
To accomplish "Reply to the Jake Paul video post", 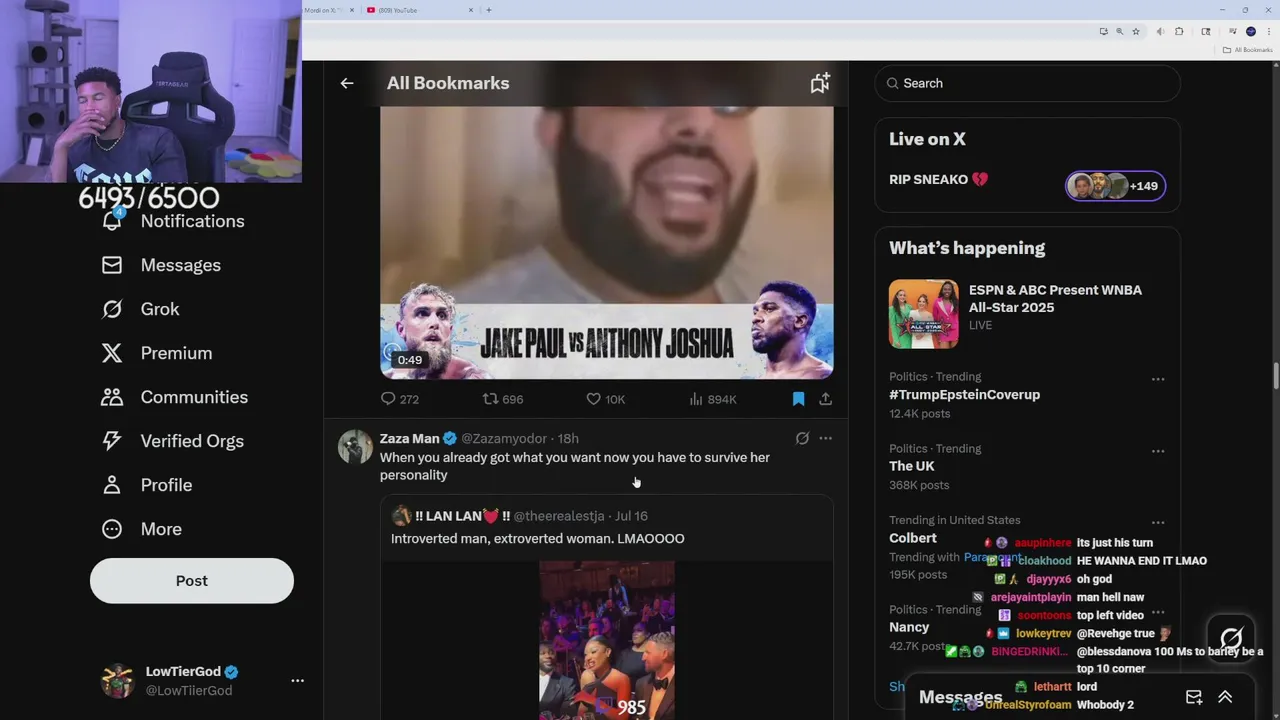I will [399, 399].
